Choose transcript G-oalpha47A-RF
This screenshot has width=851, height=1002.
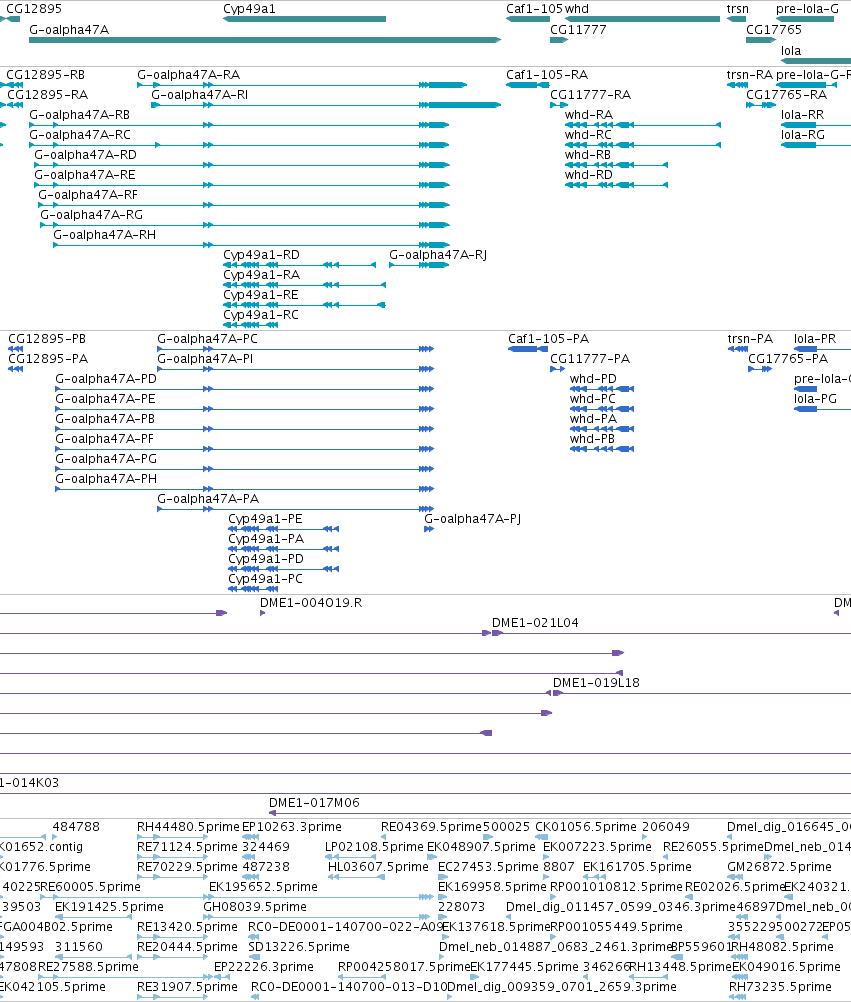[88, 195]
